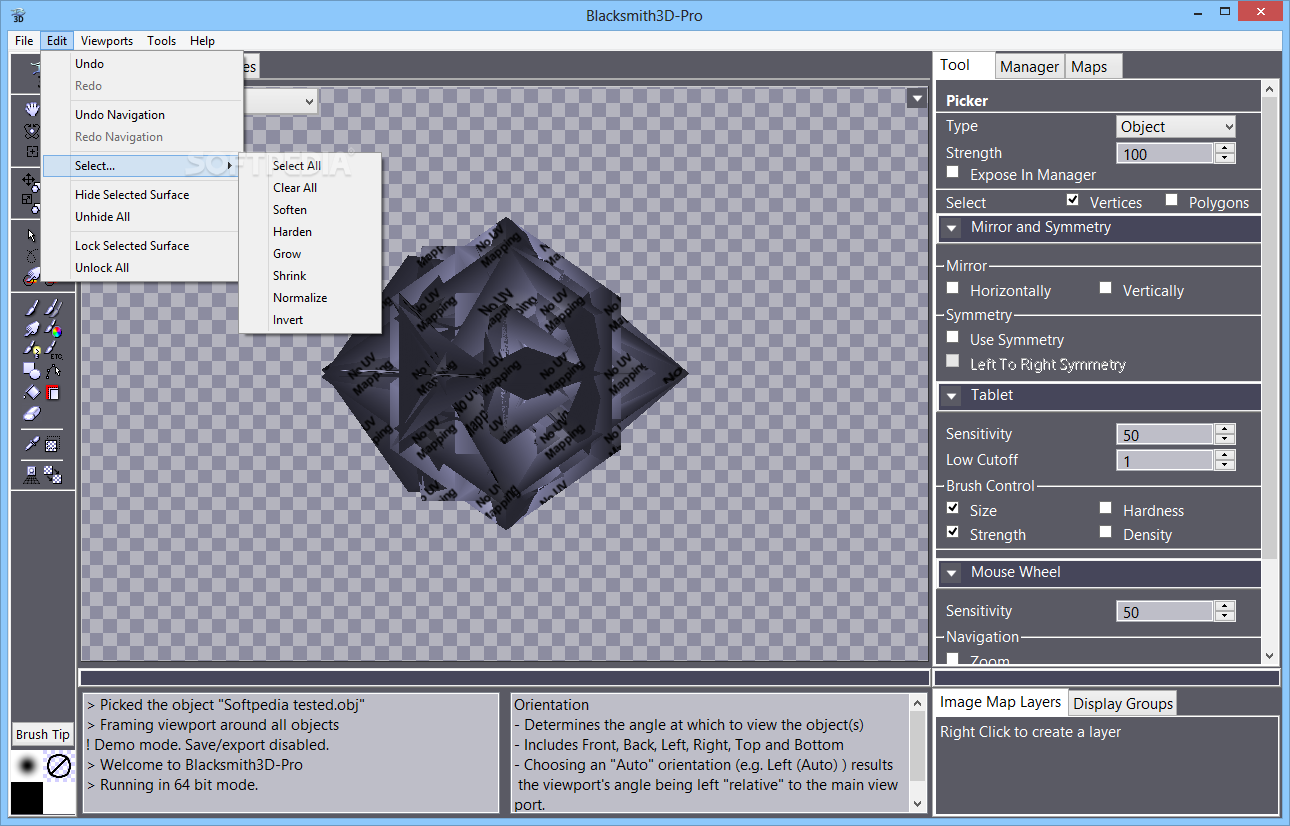The width and height of the screenshot is (1290, 826).
Task: Check the Polygons select checkbox
Action: (x=1172, y=200)
